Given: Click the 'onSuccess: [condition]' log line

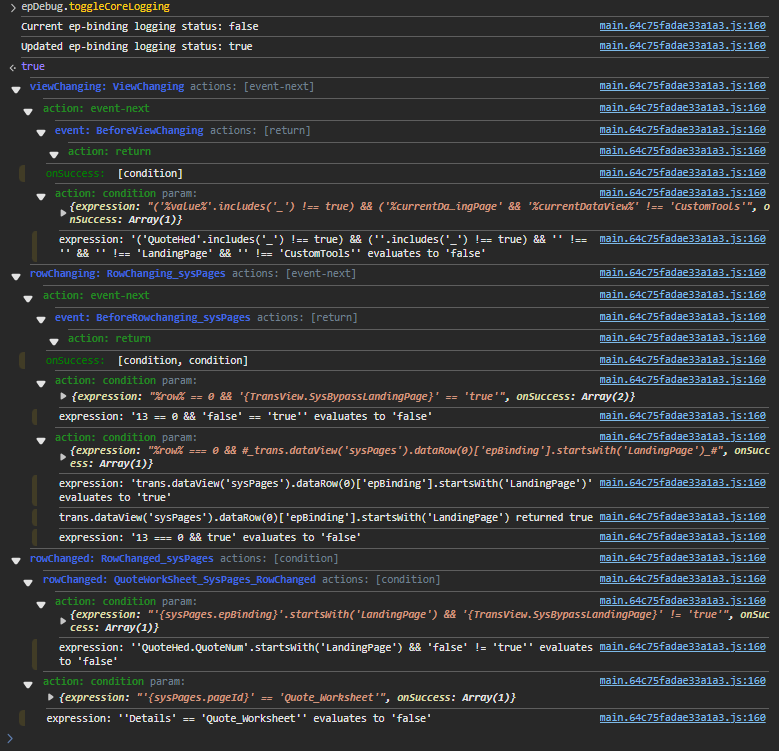Looking at the screenshot, I should click(x=114, y=173).
